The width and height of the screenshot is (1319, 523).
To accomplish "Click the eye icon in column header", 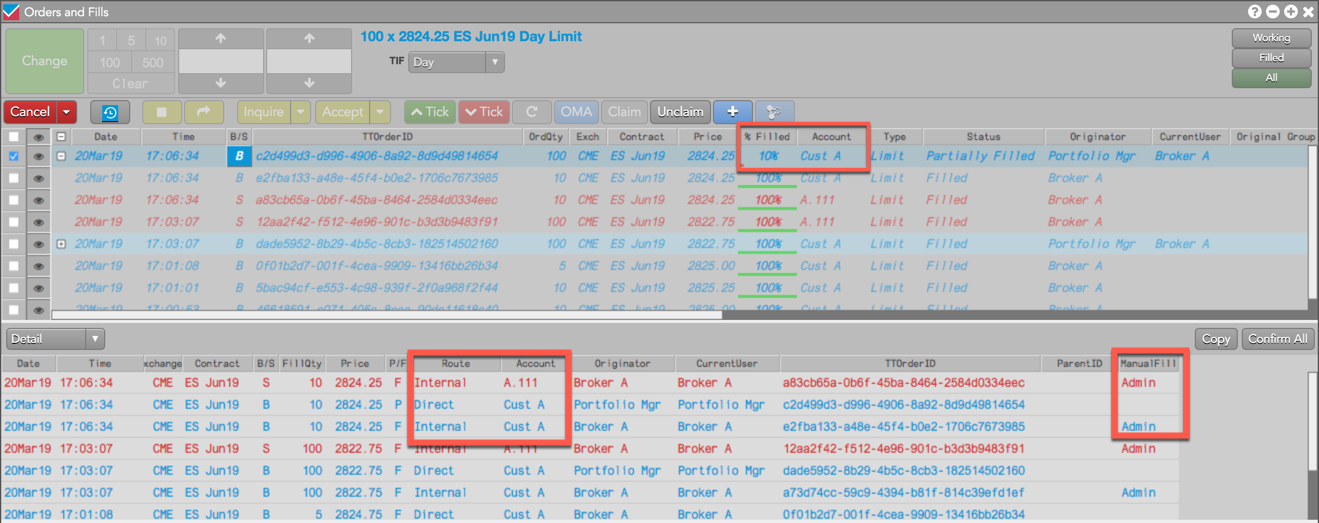I will [x=38, y=137].
